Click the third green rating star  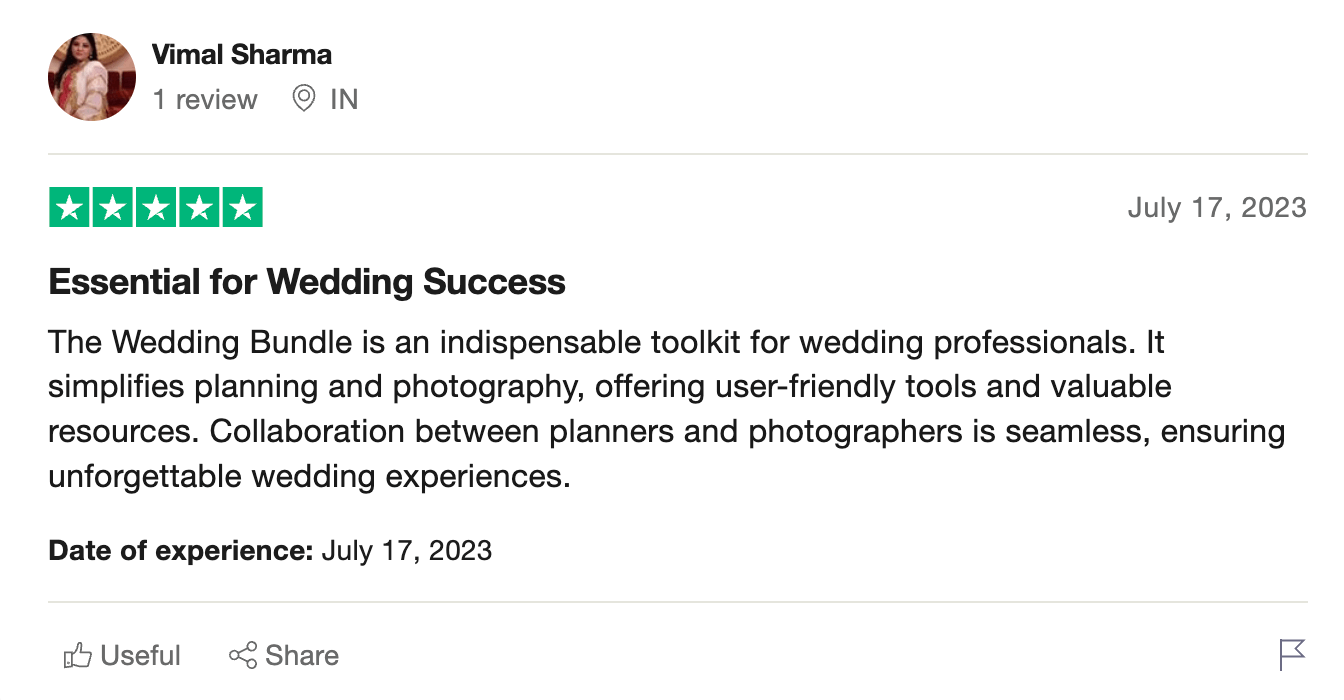[x=155, y=208]
